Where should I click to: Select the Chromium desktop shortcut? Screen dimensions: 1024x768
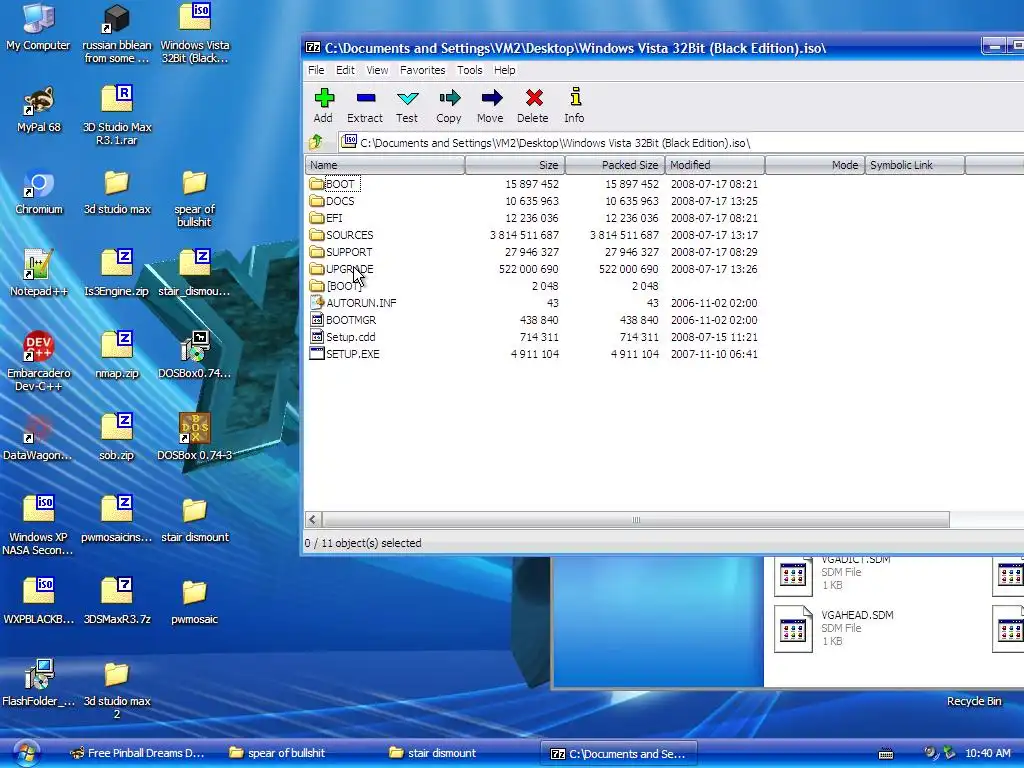(39, 192)
